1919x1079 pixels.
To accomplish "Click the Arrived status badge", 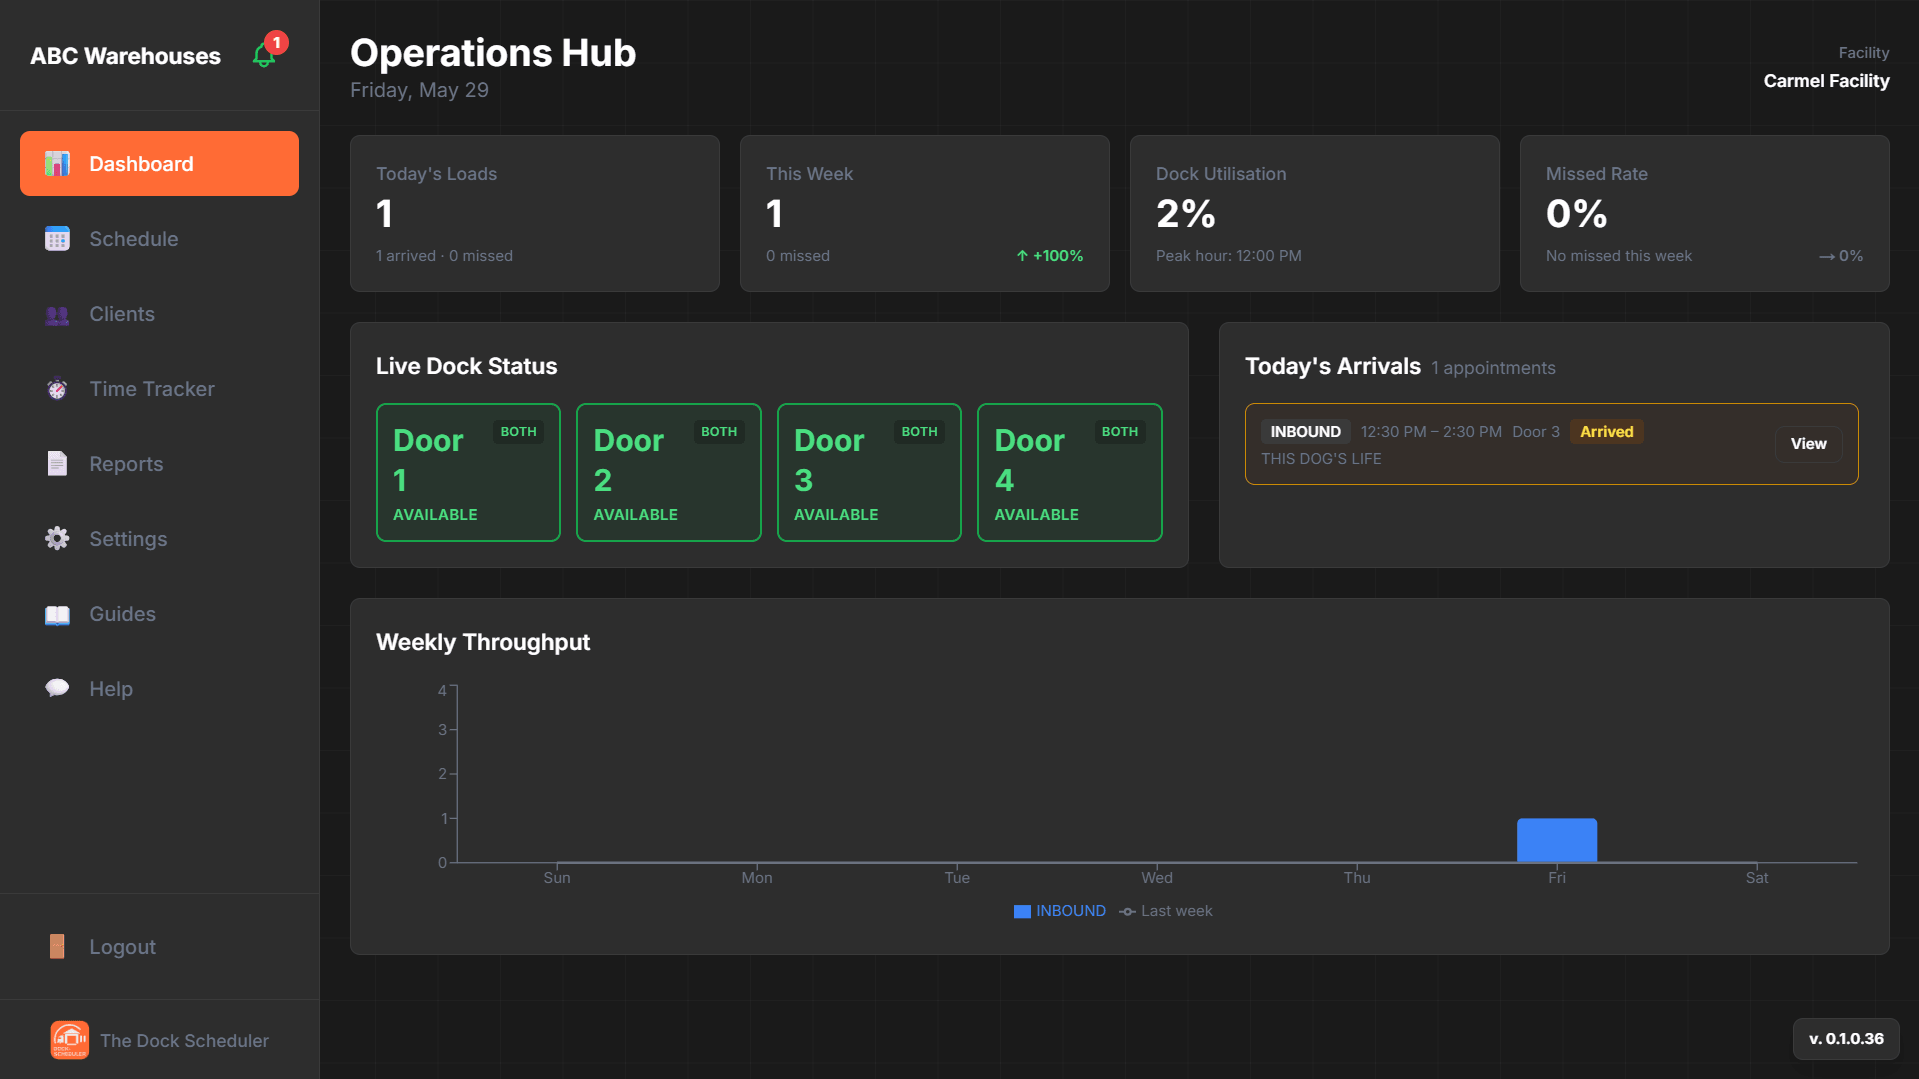I will [1606, 432].
